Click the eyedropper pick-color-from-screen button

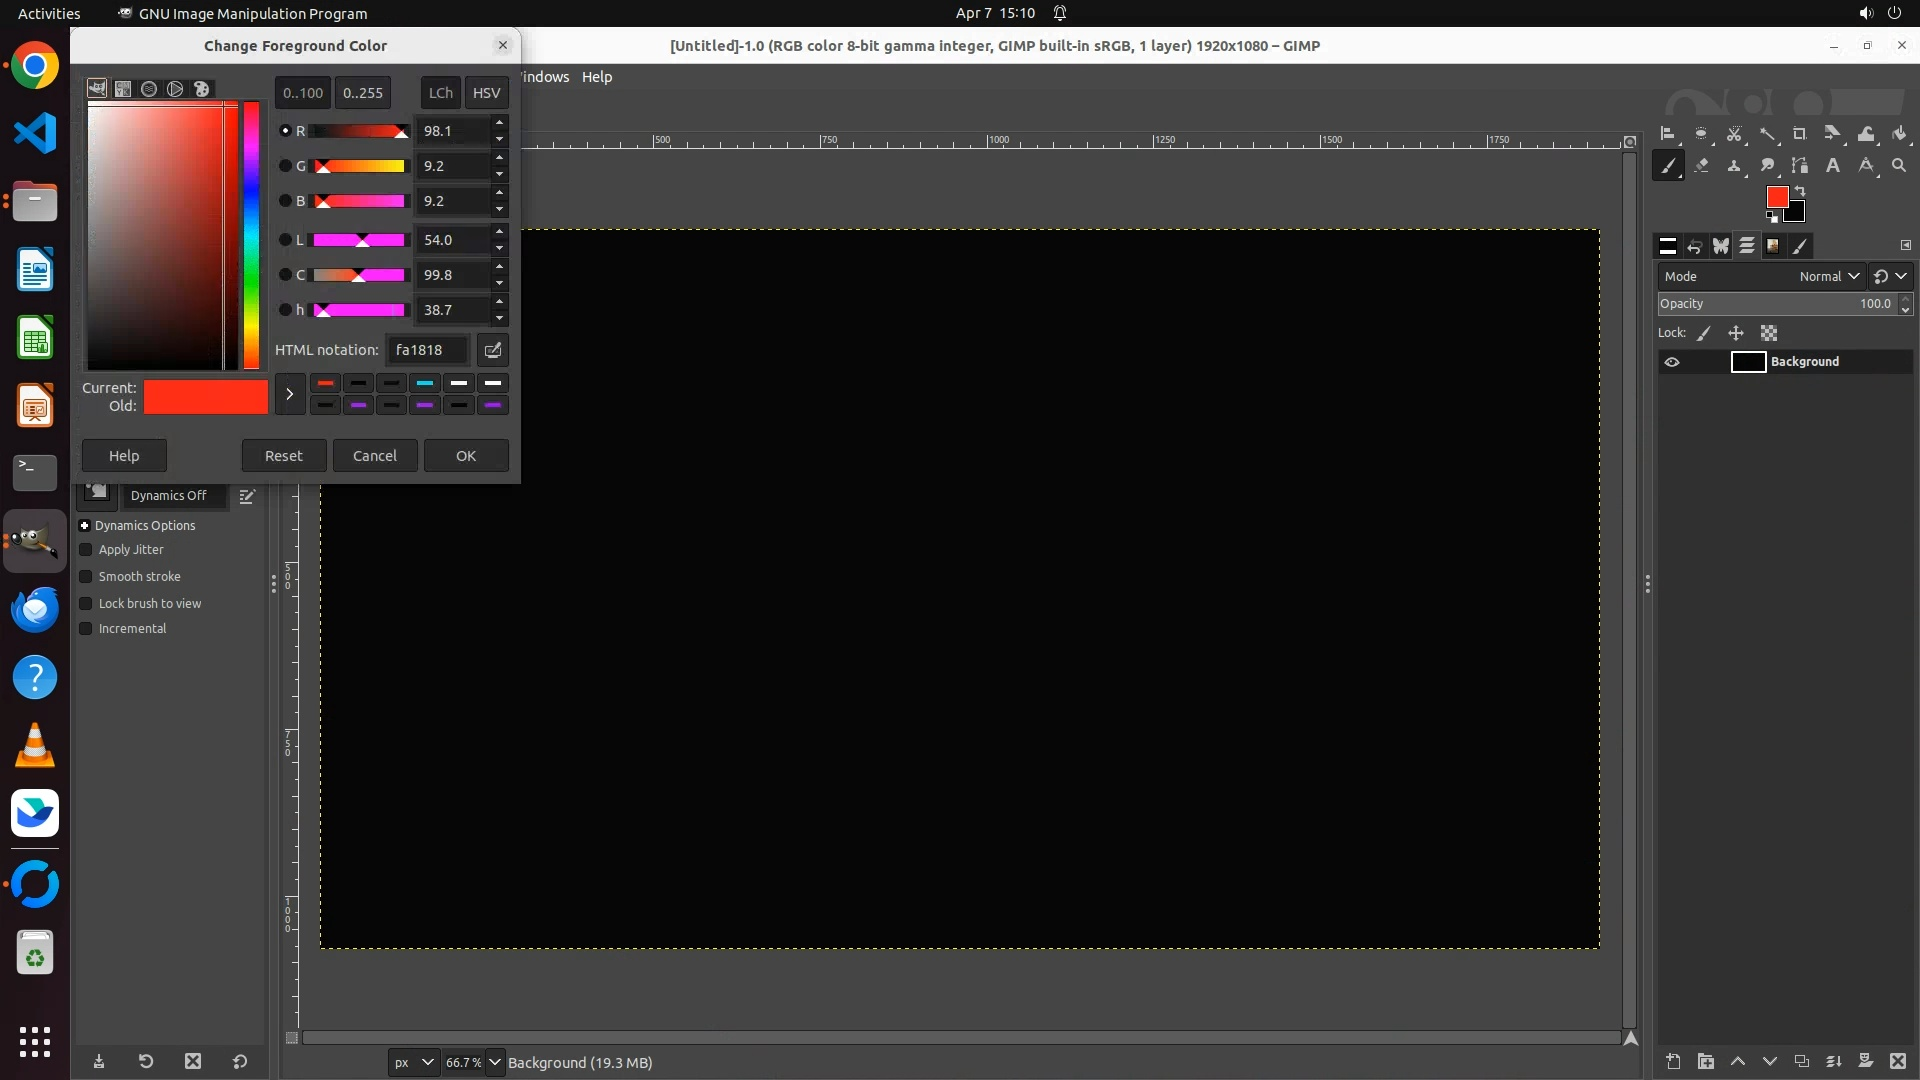(x=492, y=350)
